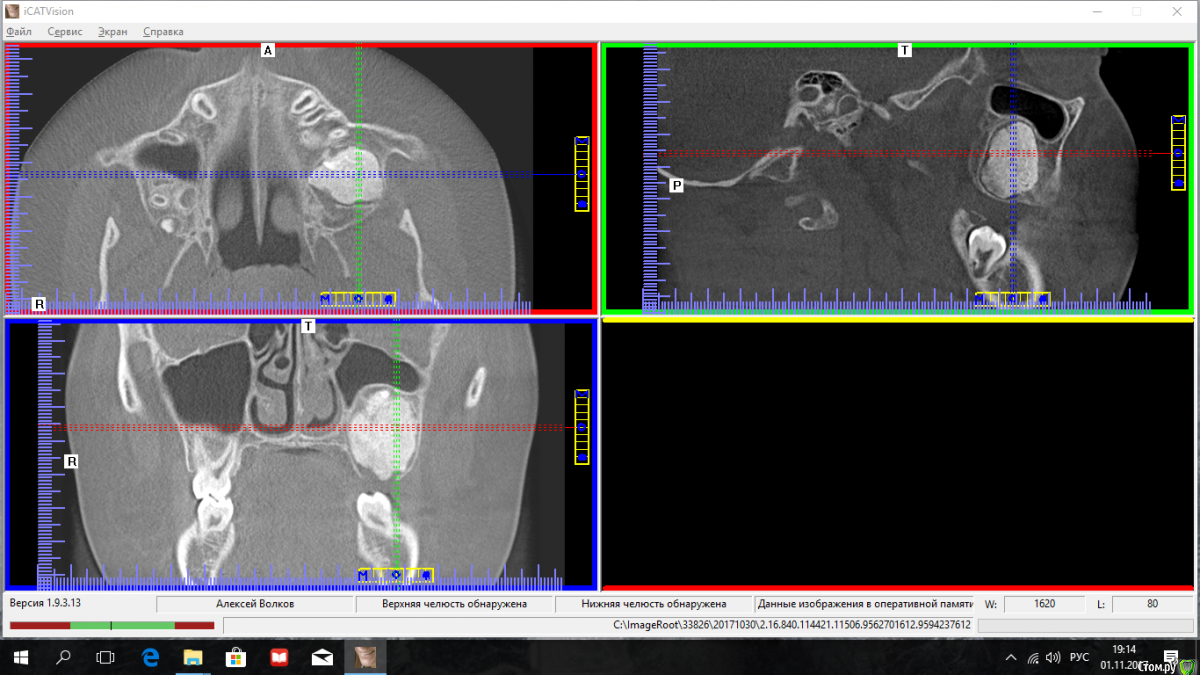The width and height of the screenshot is (1200, 675).
Task: Click the W window value field
Action: [x=1044, y=604]
